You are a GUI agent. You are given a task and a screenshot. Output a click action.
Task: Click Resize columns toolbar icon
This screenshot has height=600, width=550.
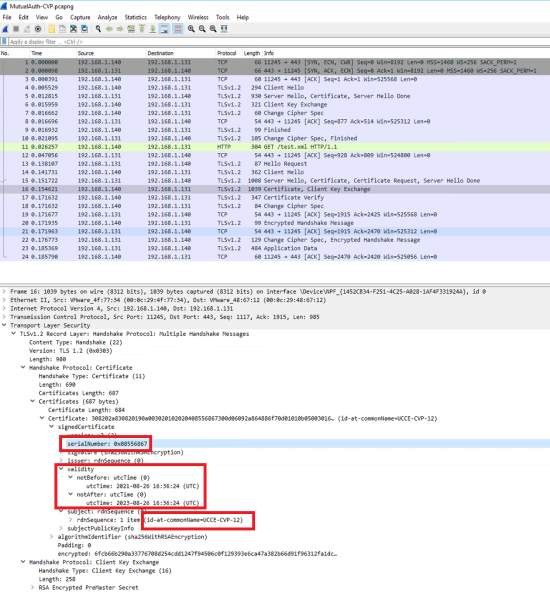coord(224,29)
